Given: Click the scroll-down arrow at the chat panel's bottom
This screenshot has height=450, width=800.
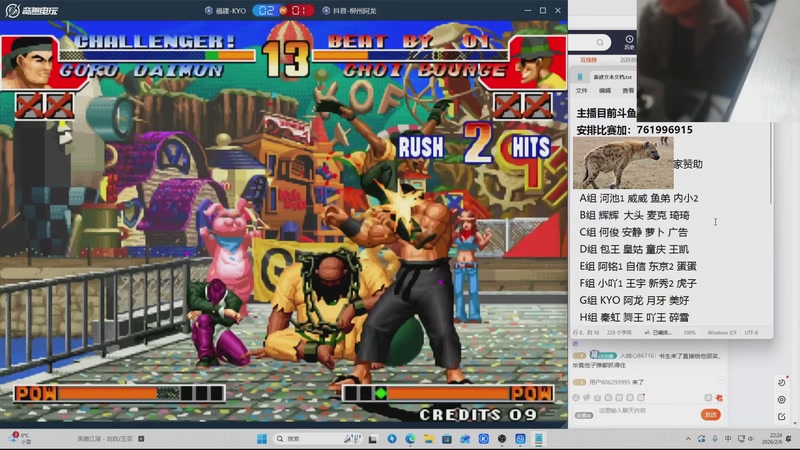Looking at the screenshot, I should pos(796,423).
